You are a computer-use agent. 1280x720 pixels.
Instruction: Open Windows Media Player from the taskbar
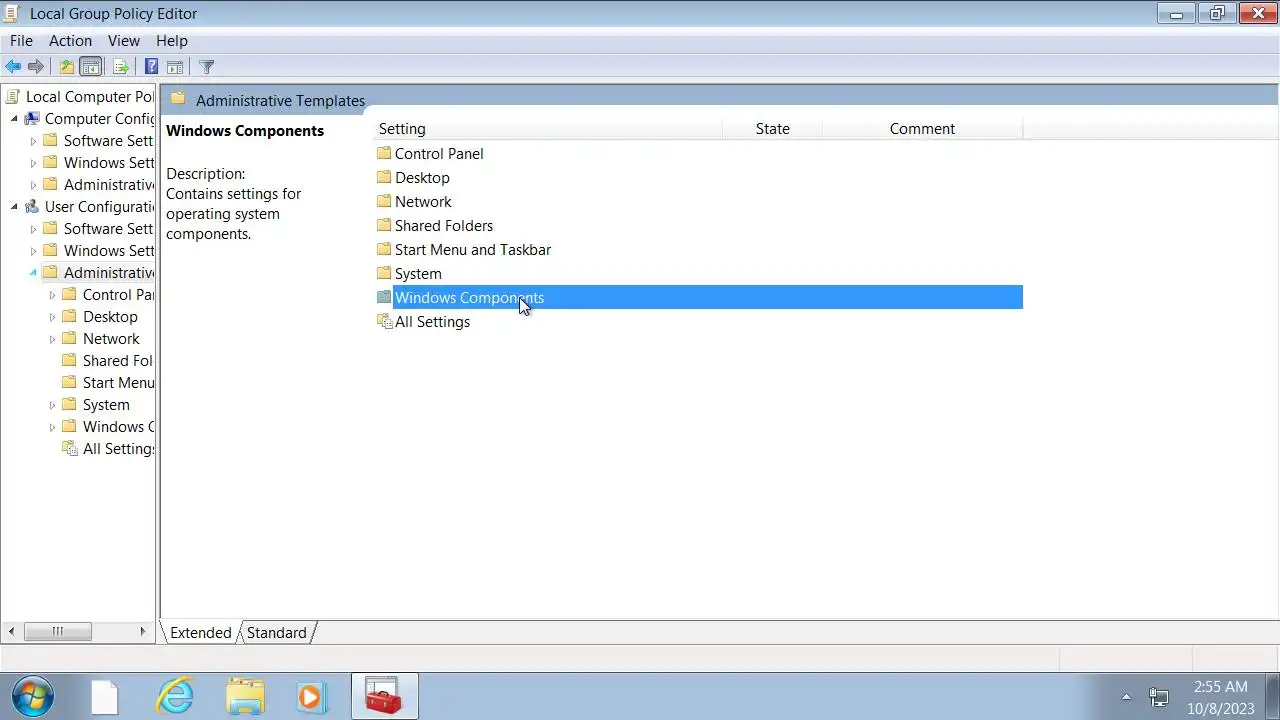click(311, 696)
